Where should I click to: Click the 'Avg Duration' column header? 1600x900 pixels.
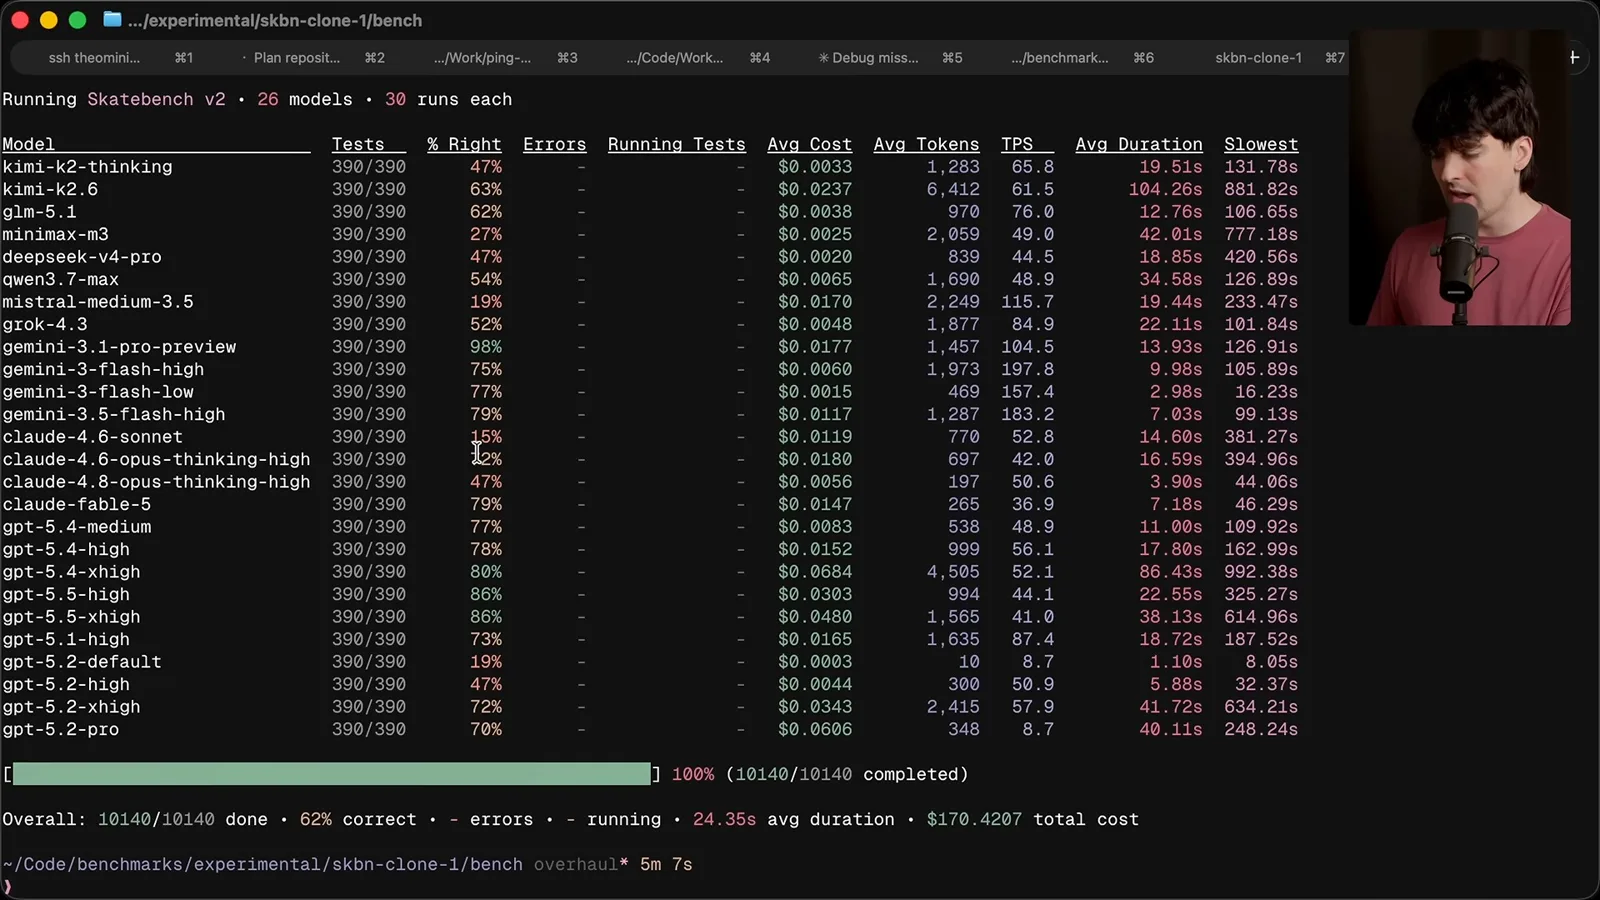1139,144
